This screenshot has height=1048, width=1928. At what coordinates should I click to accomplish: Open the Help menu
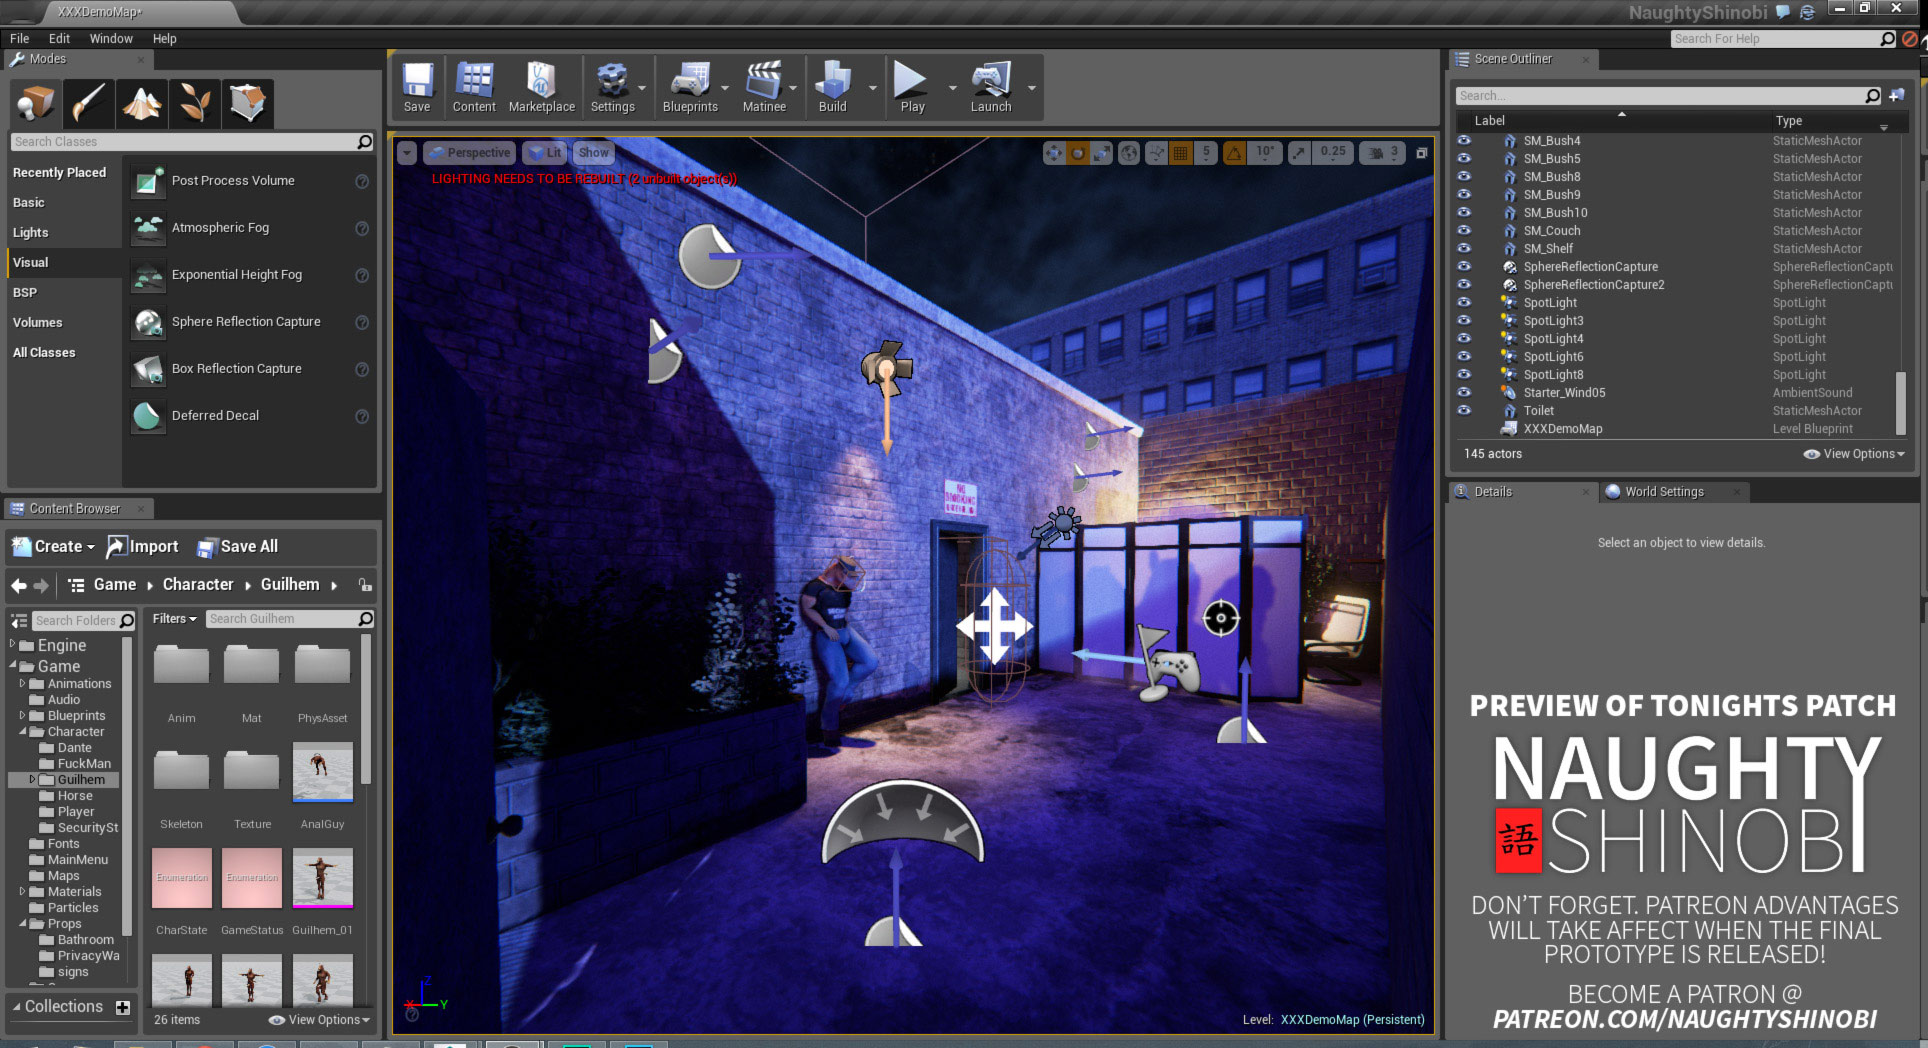tap(164, 39)
